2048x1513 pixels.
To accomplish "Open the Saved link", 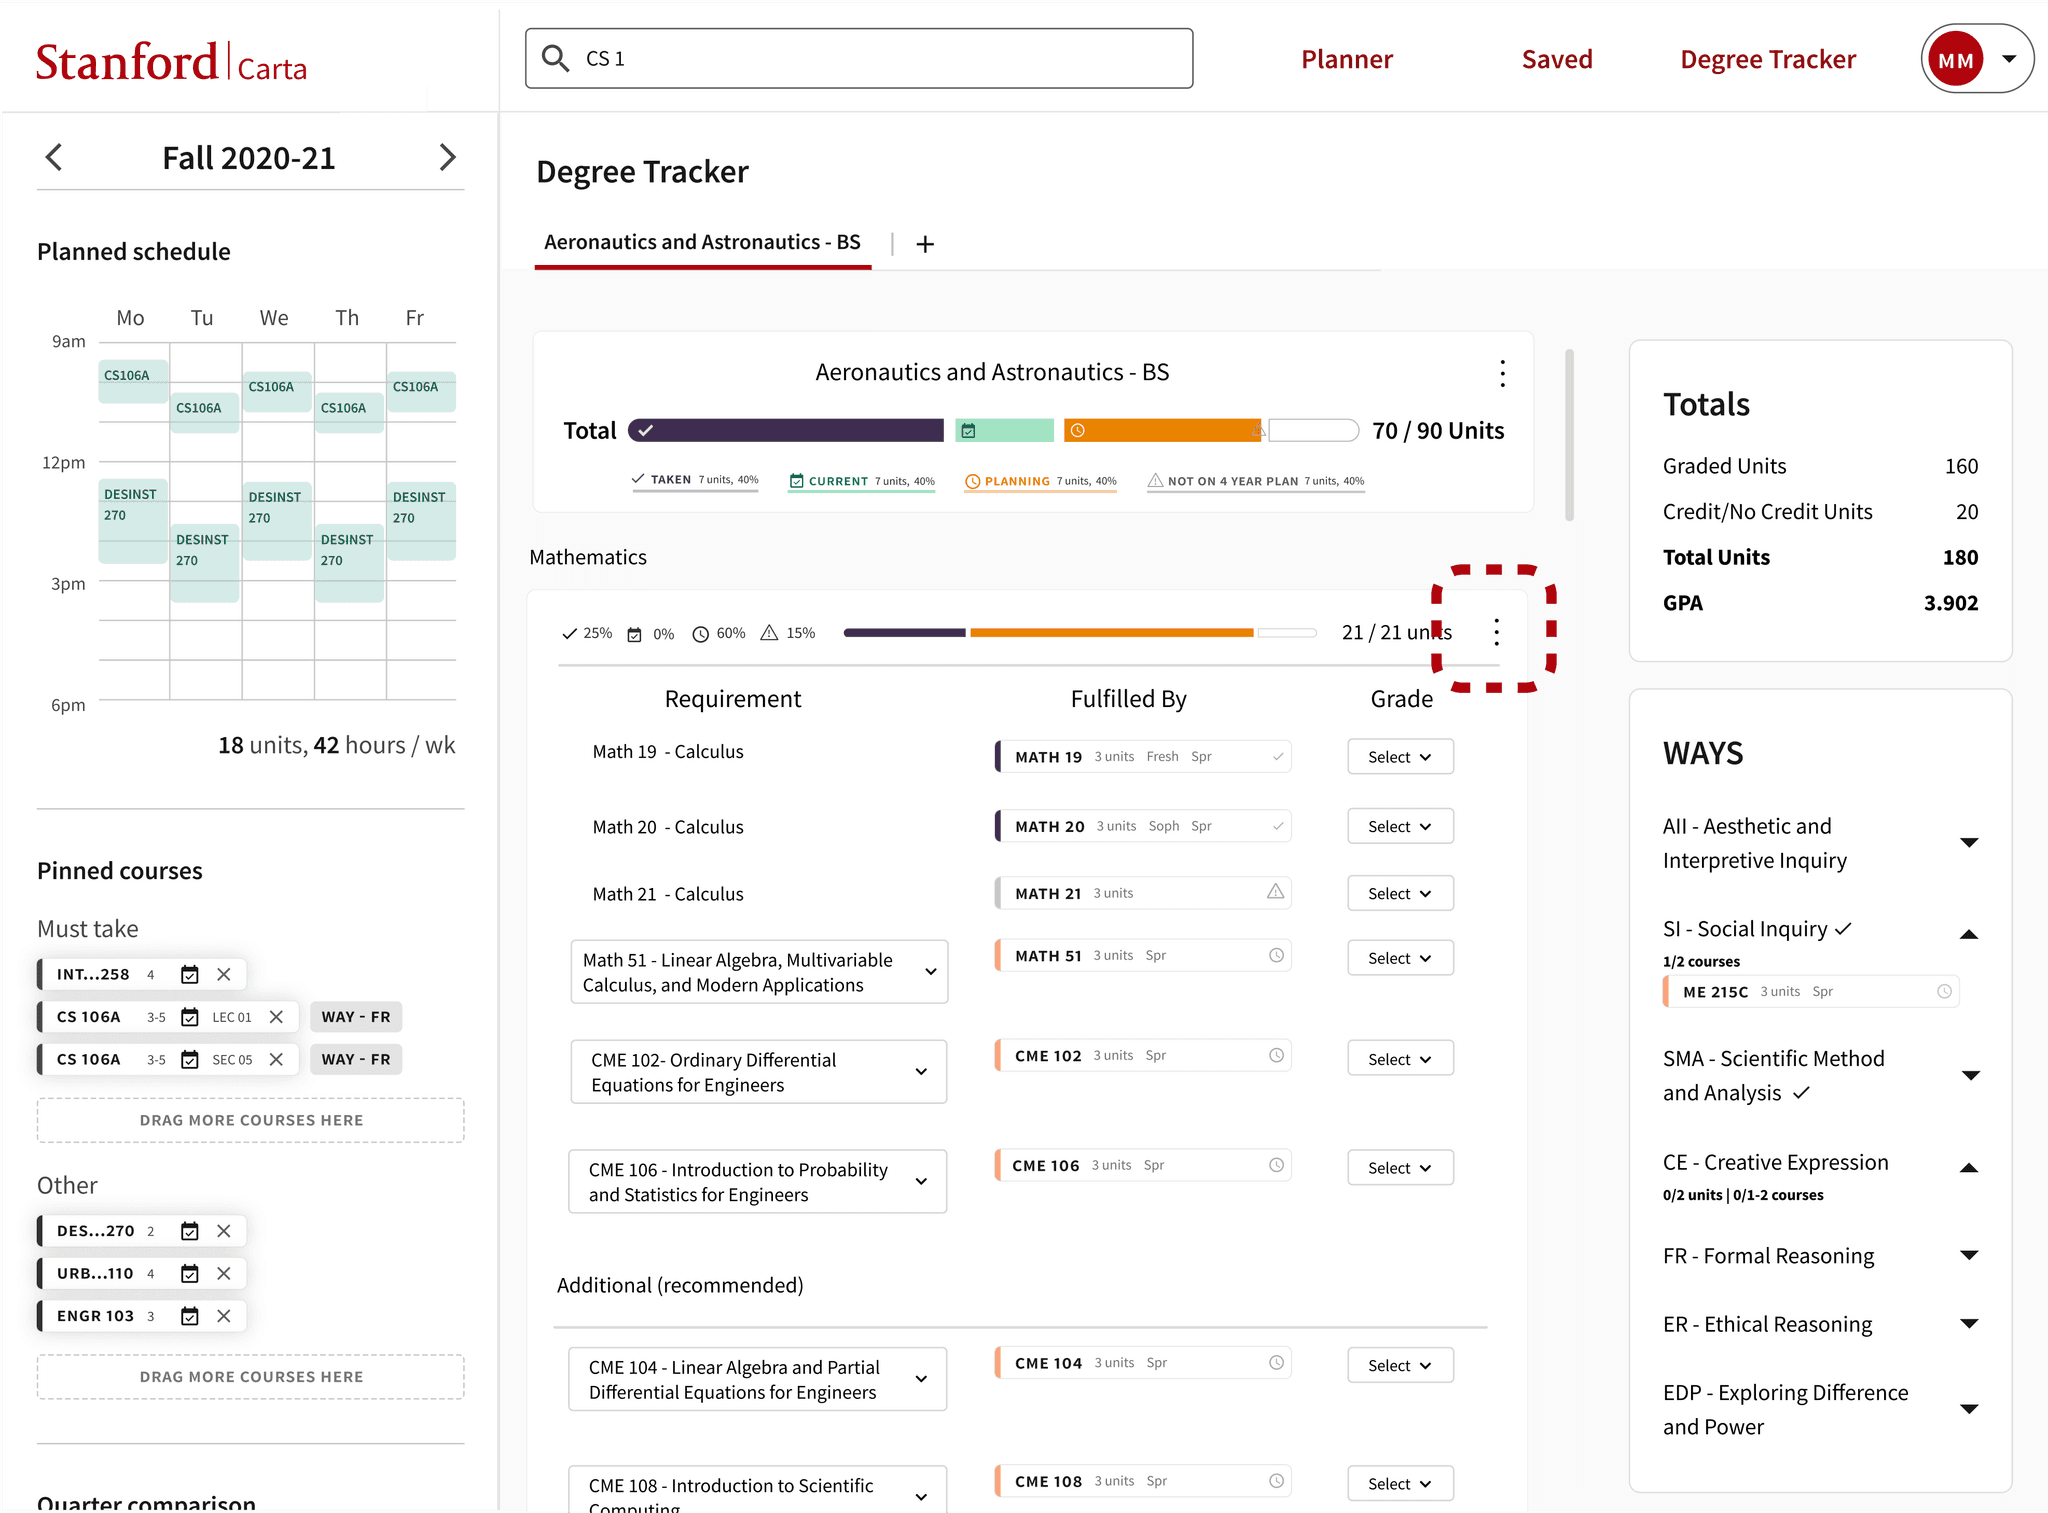I will [x=1556, y=60].
